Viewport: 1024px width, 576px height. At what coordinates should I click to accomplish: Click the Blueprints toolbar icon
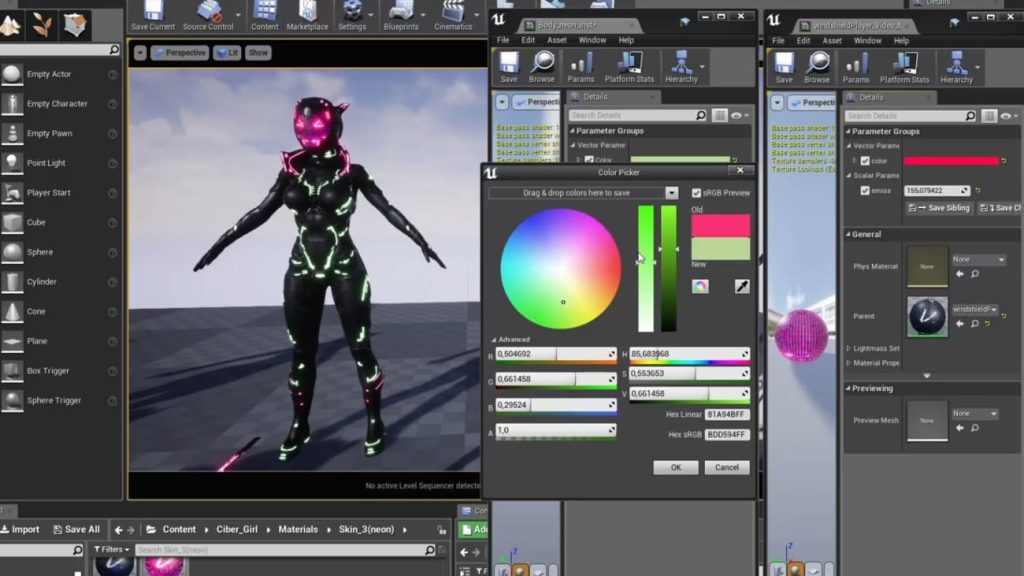coord(401,12)
